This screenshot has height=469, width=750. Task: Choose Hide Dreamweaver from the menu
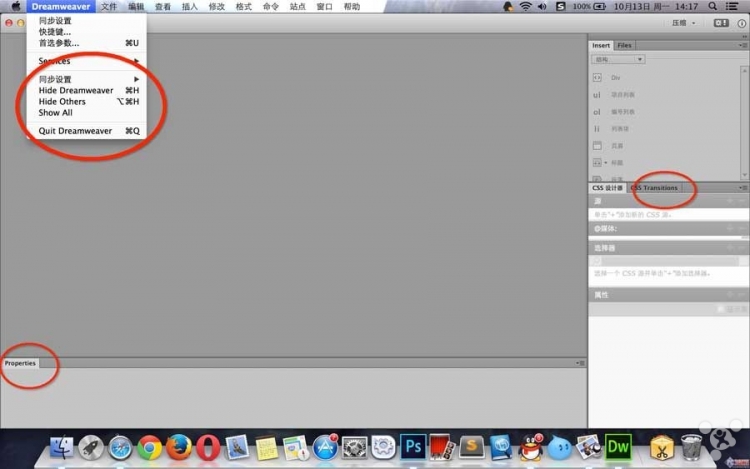click(76, 90)
